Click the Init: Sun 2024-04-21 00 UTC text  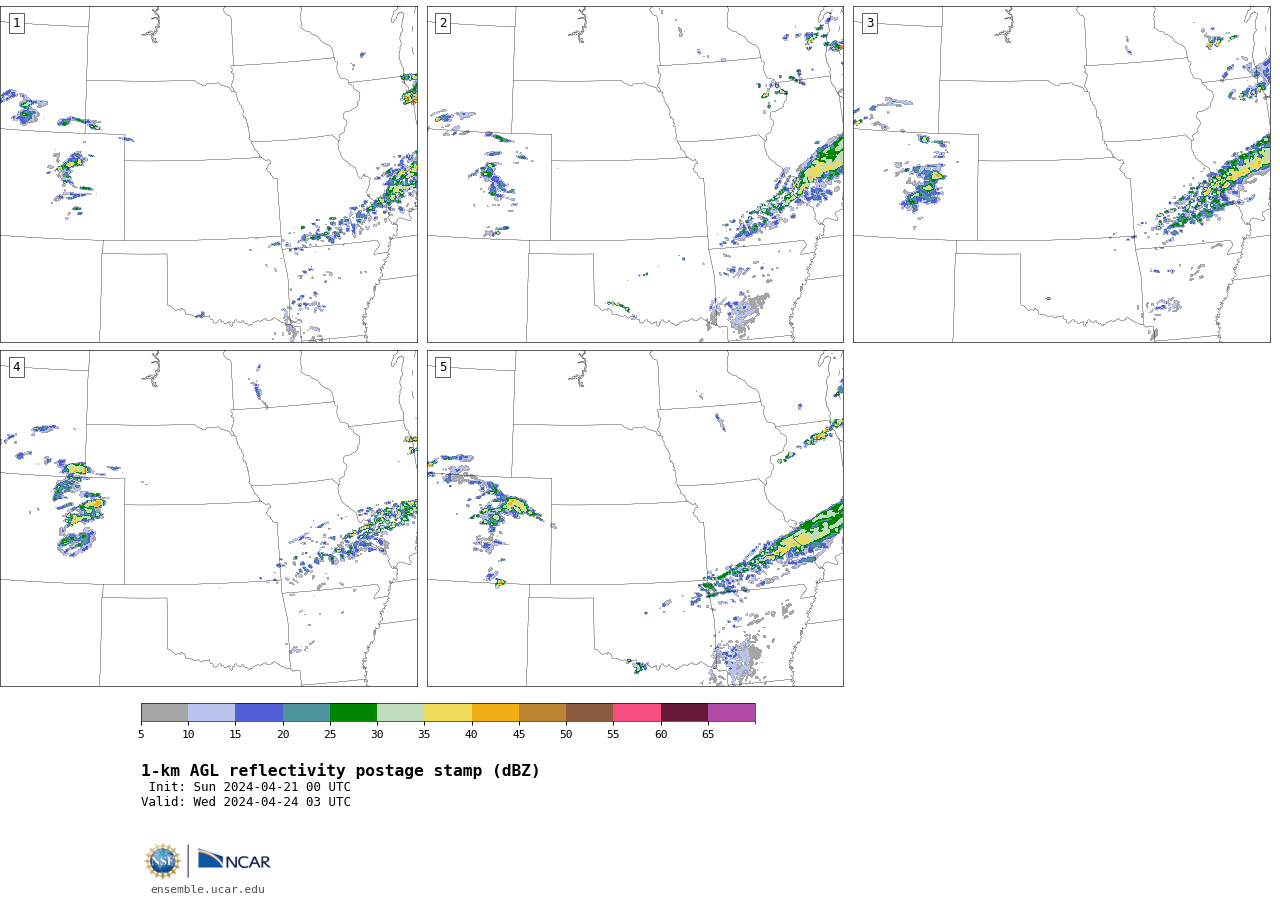(250, 787)
